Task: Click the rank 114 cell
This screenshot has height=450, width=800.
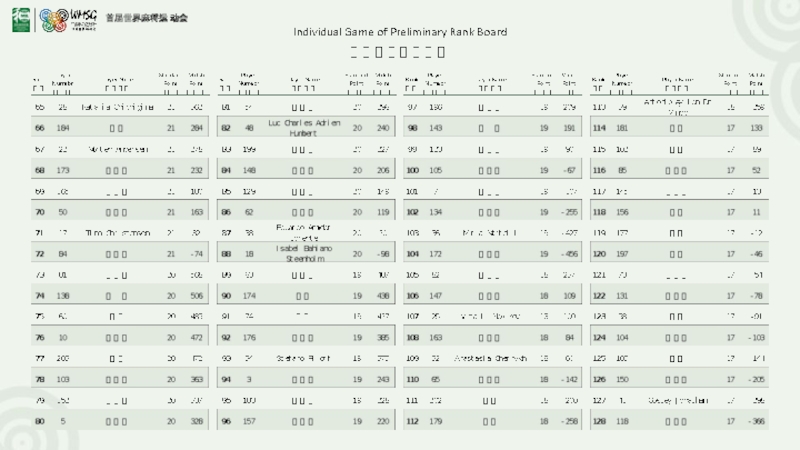Action: point(599,128)
